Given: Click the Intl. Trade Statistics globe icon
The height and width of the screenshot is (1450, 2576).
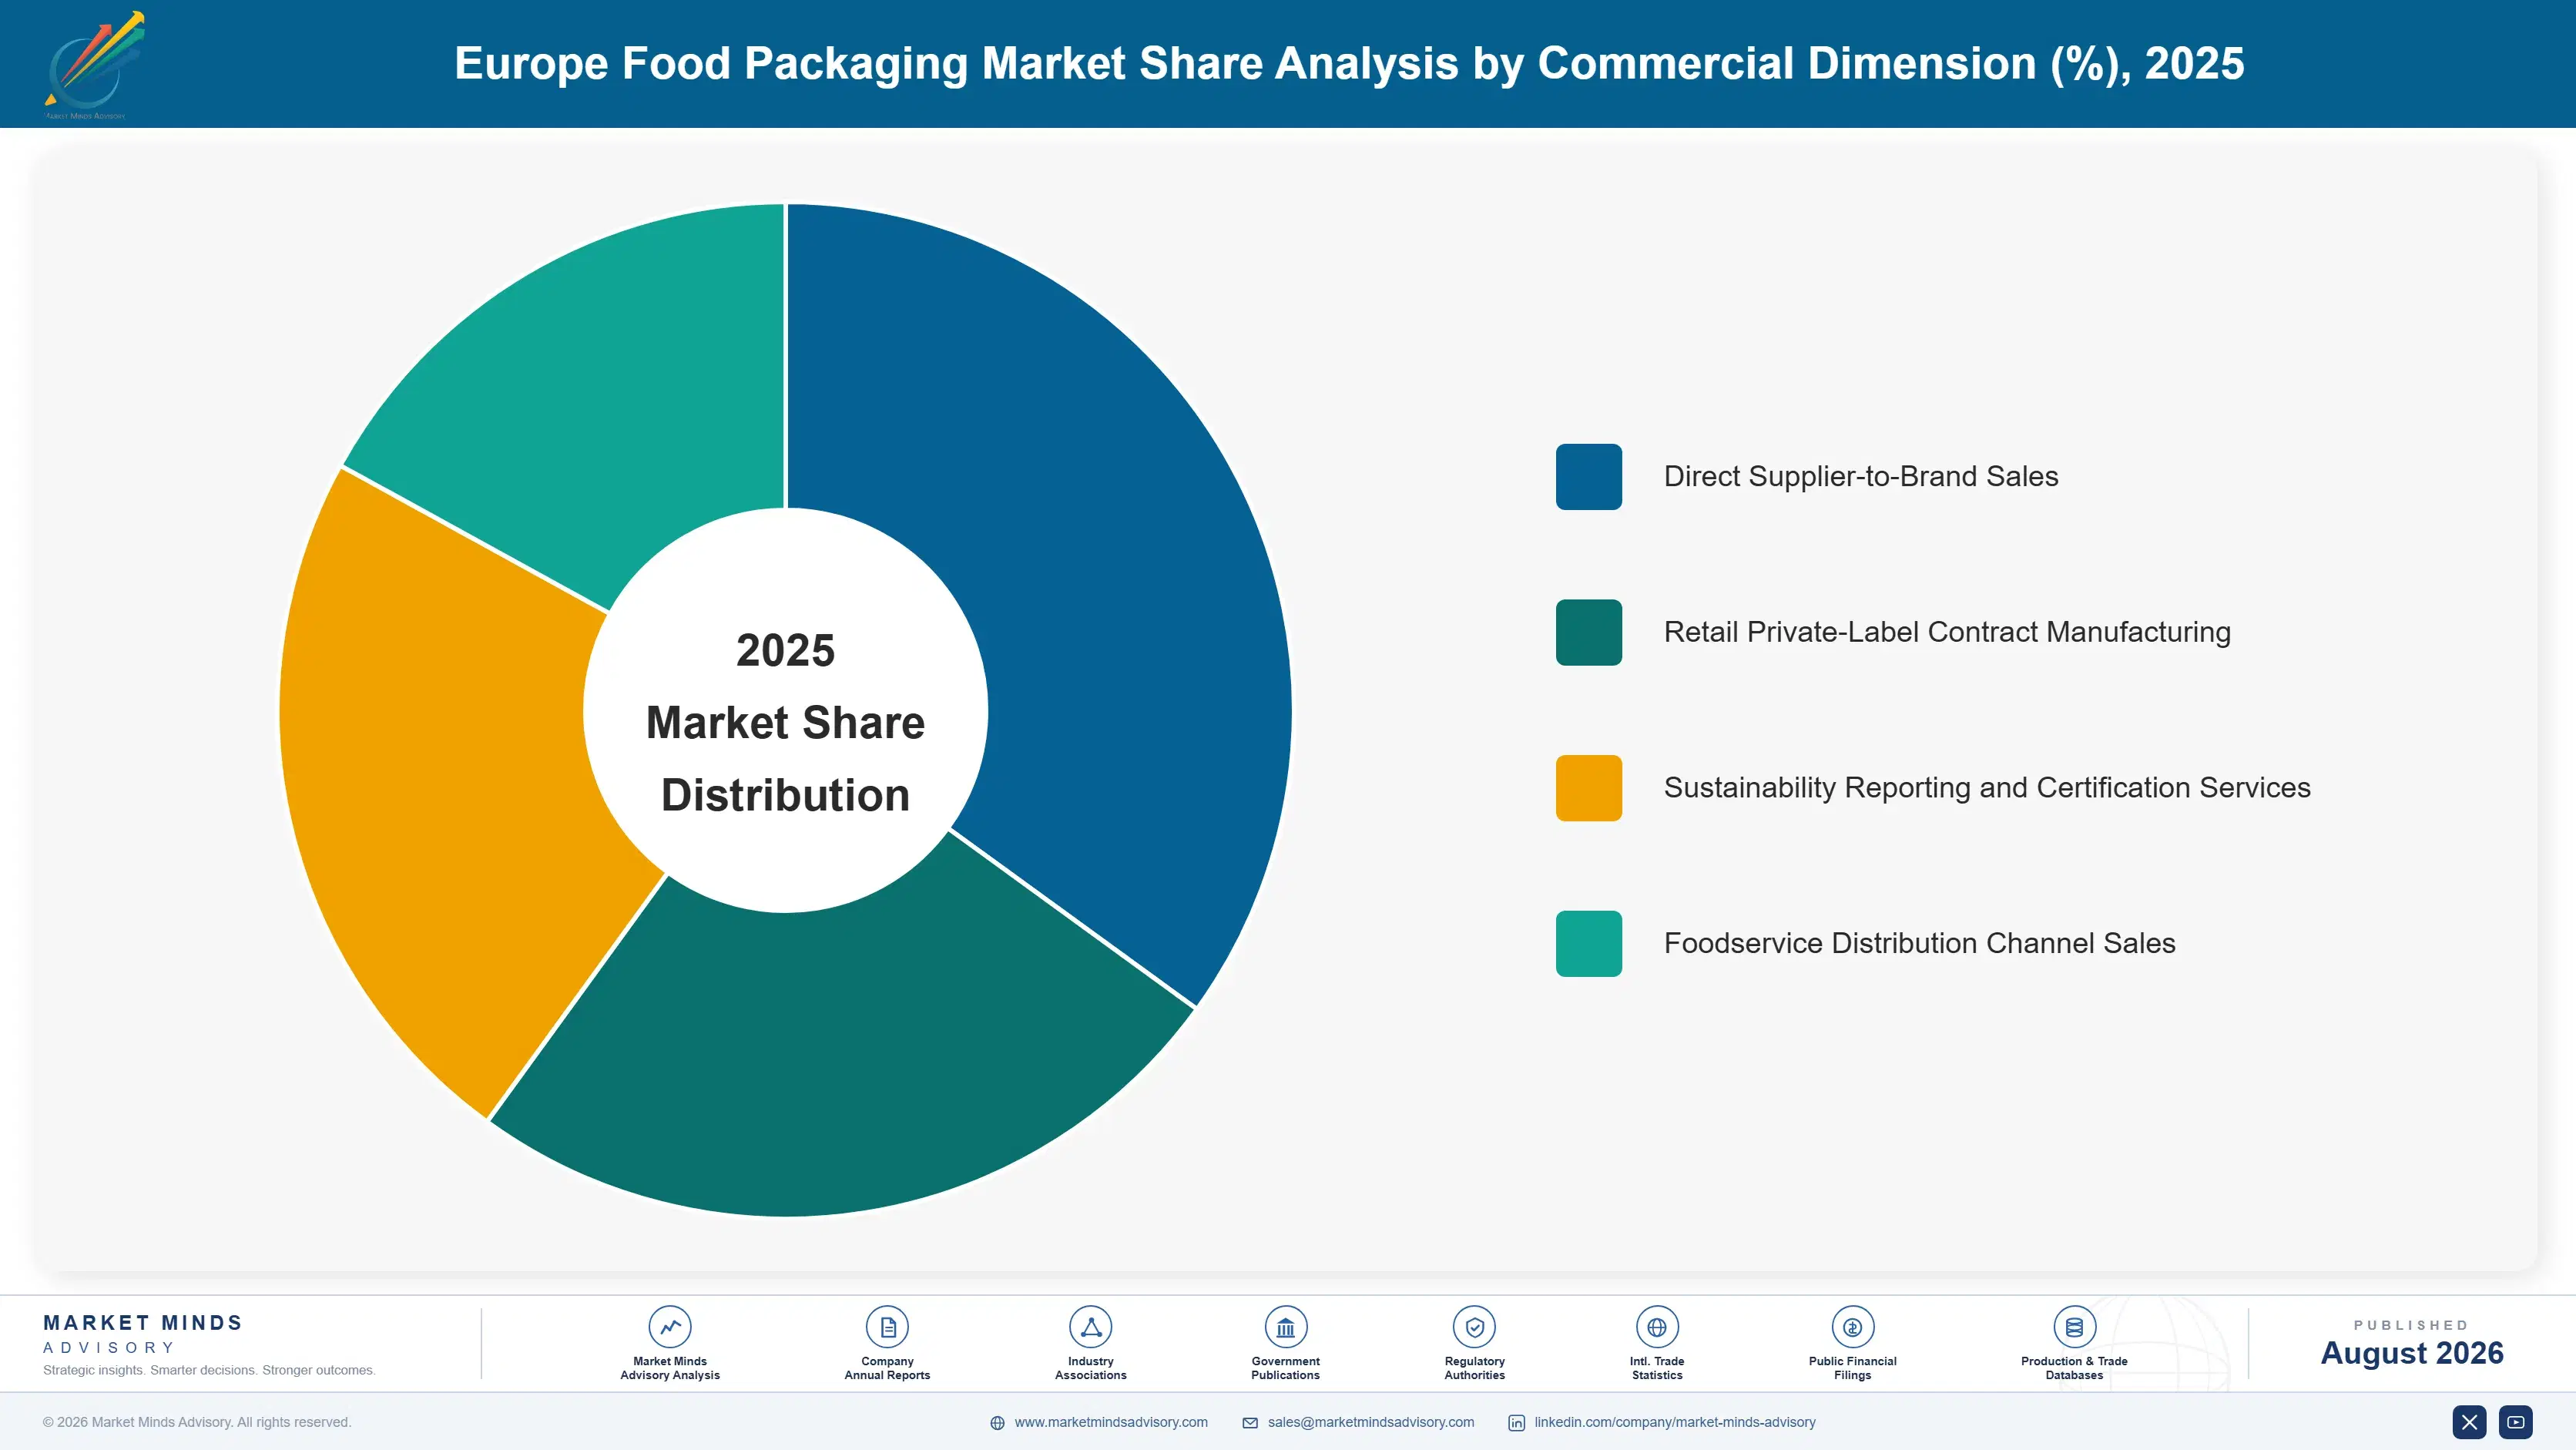Looking at the screenshot, I should click(1657, 1327).
